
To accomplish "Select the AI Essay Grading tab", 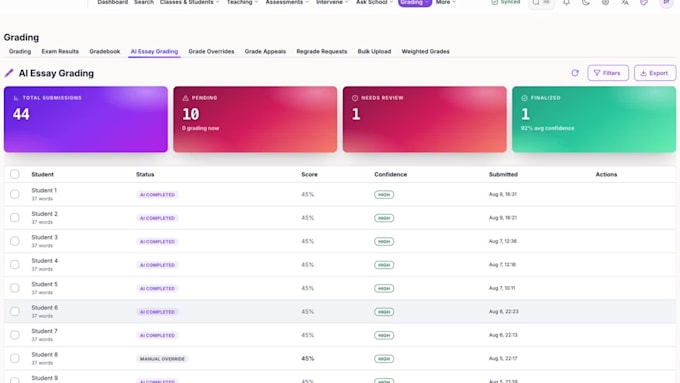I will (154, 51).
